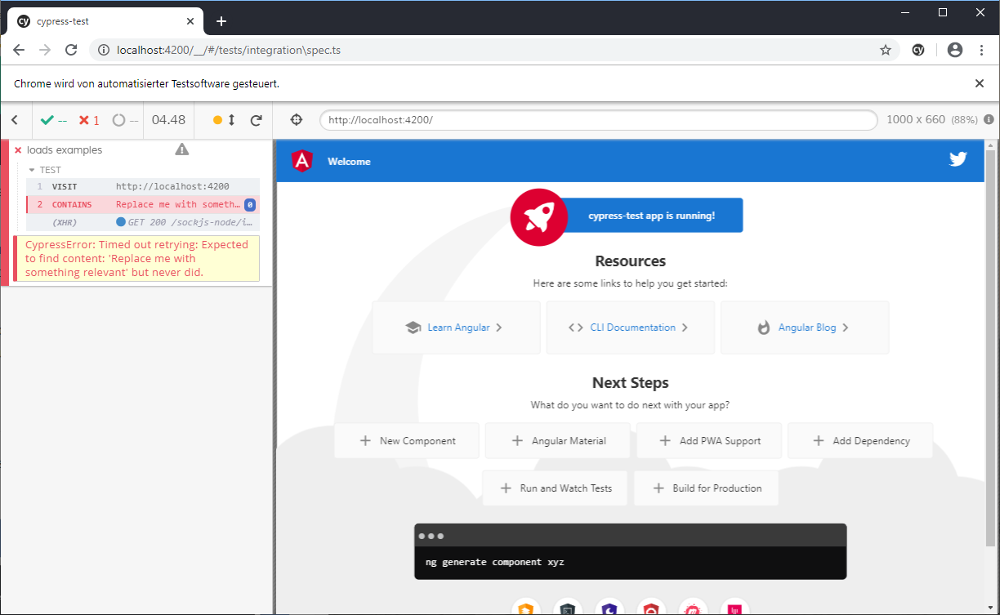Click the ng generate component xyz terminal text
The image size is (1000, 615).
click(x=495, y=562)
